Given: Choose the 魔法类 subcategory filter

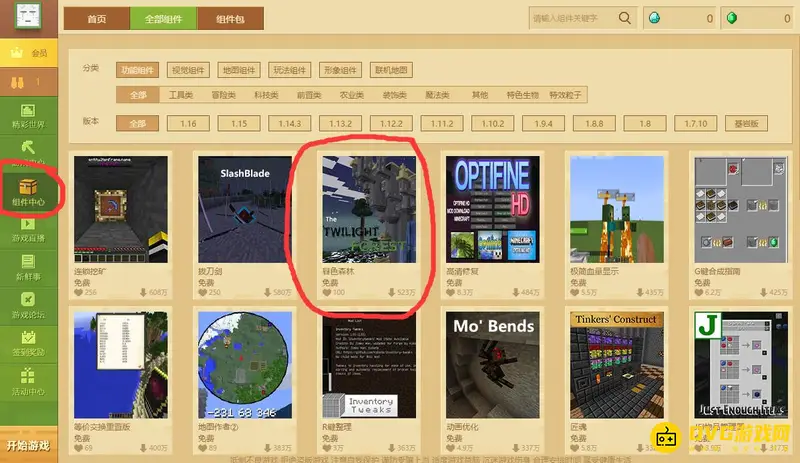Looking at the screenshot, I should 434,95.
